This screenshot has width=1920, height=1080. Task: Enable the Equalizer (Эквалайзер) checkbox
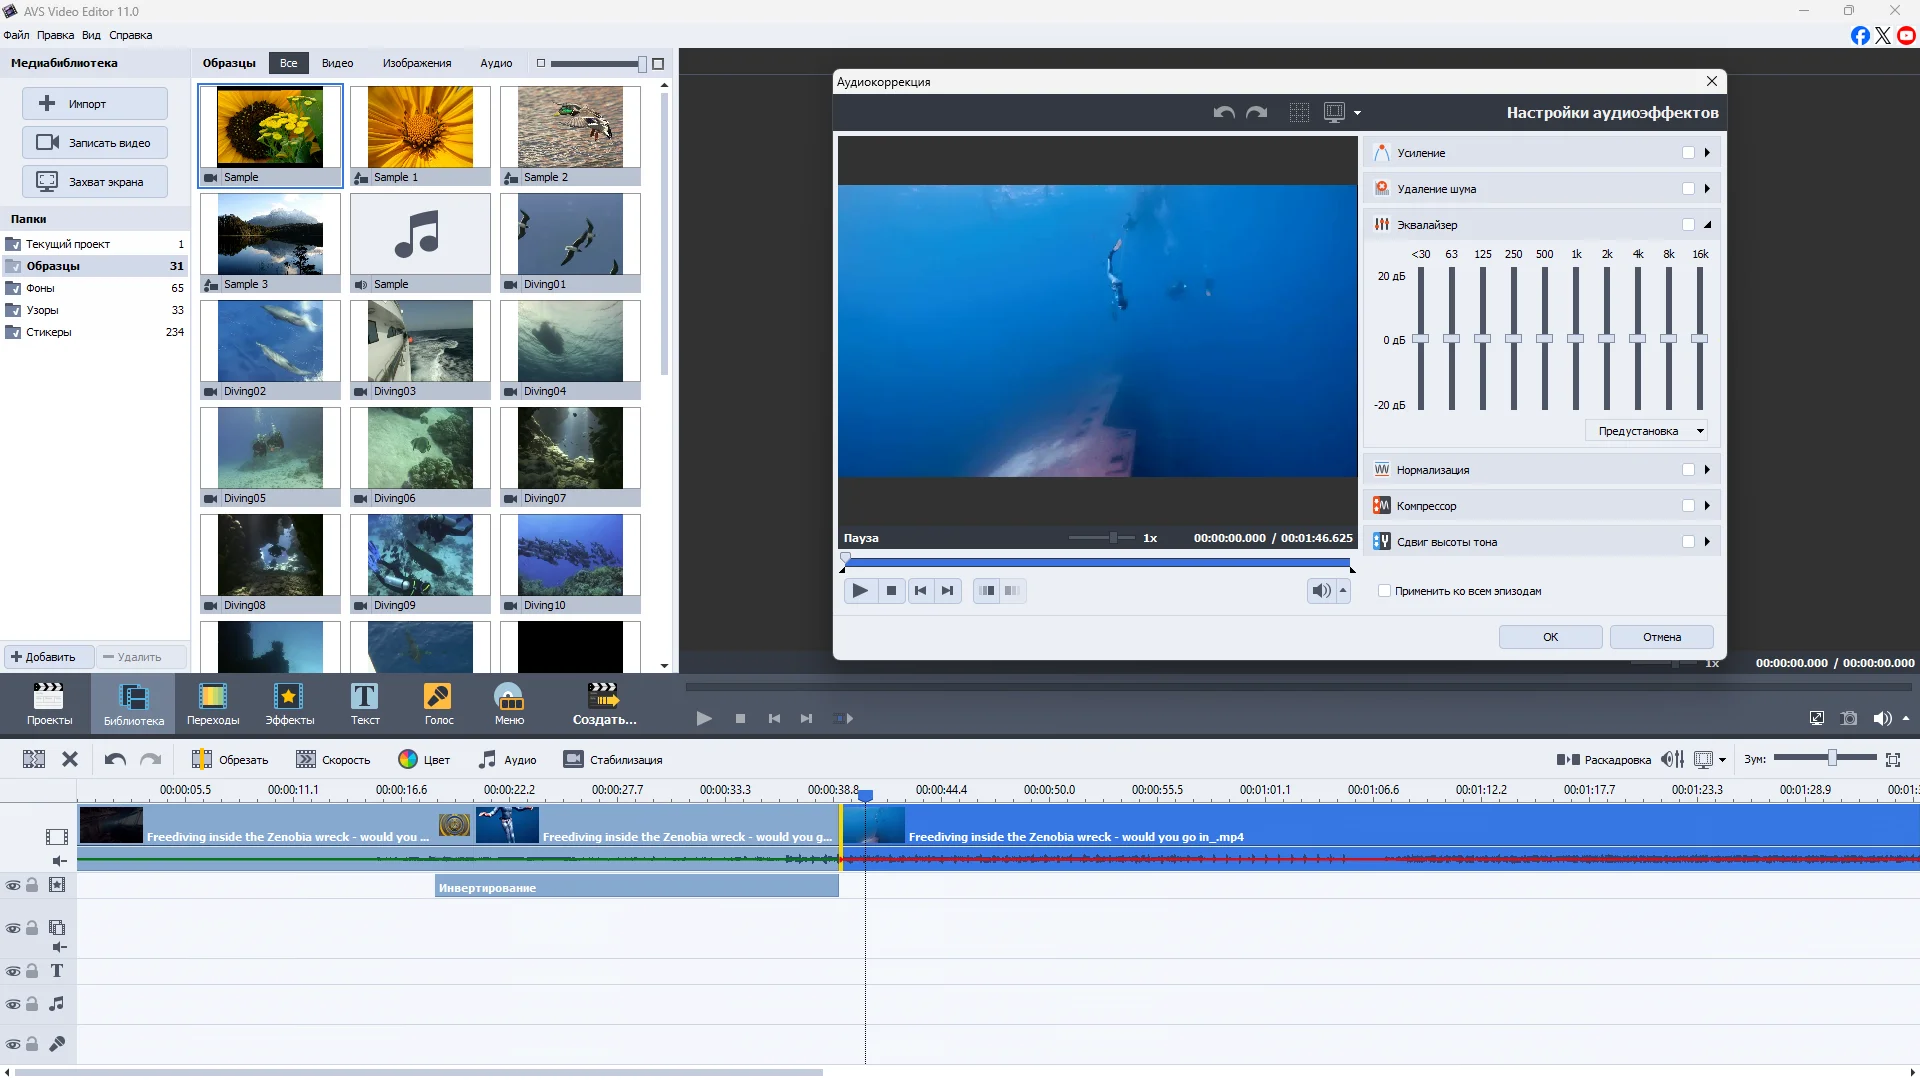pyautogui.click(x=1688, y=225)
